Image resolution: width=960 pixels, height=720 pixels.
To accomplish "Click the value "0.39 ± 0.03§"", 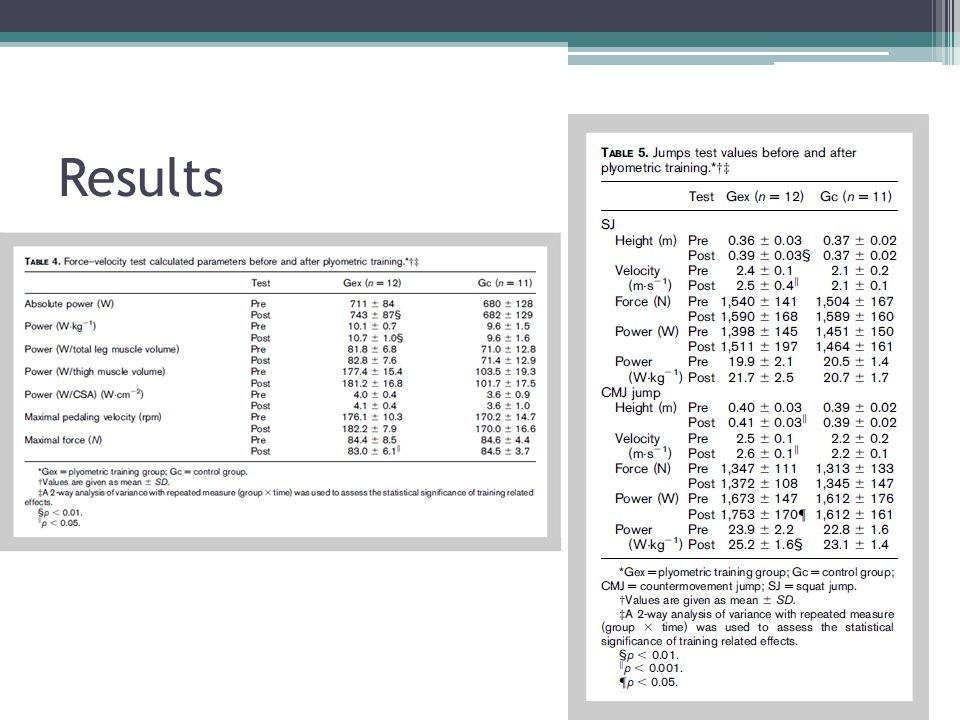I will pyautogui.click(x=769, y=255).
